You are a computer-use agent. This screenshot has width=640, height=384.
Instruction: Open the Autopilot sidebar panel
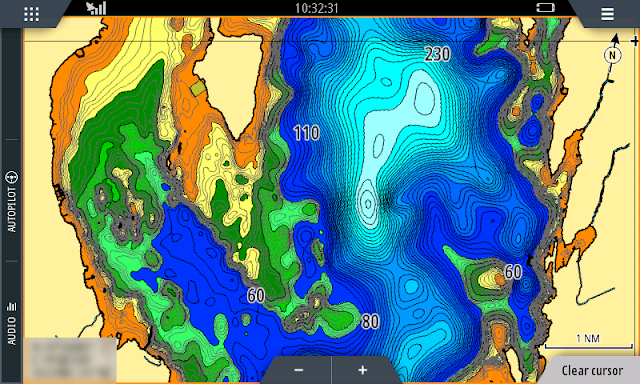click(11, 201)
